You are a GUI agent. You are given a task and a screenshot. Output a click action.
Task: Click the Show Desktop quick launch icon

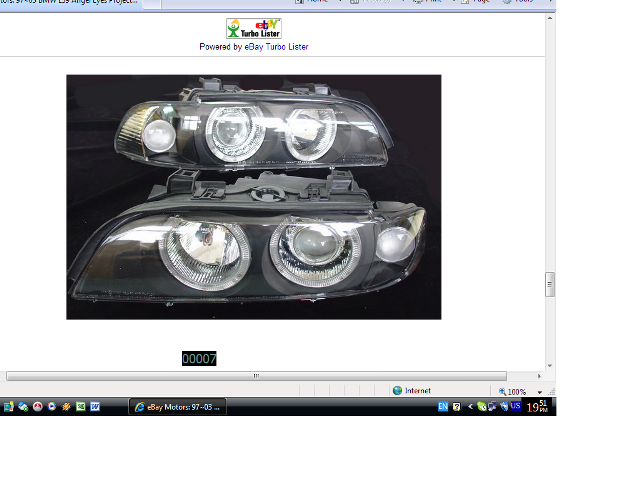tap(9, 407)
